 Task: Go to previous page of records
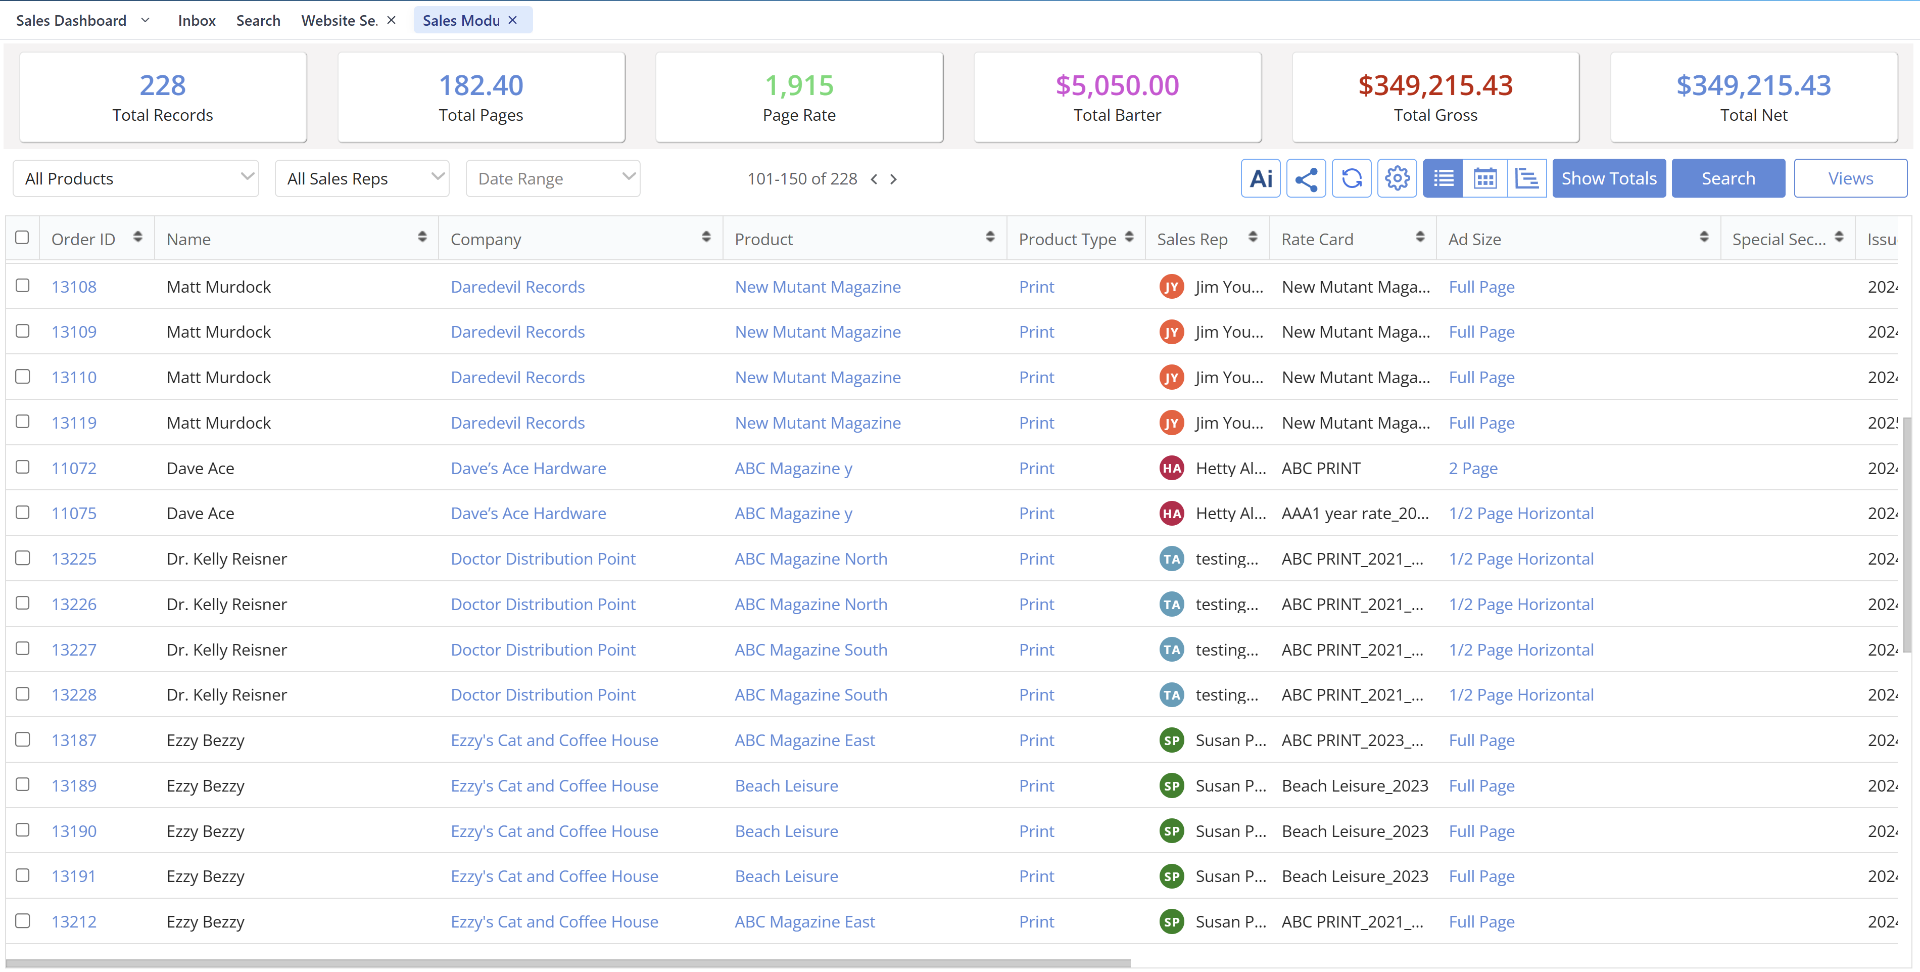(x=874, y=179)
